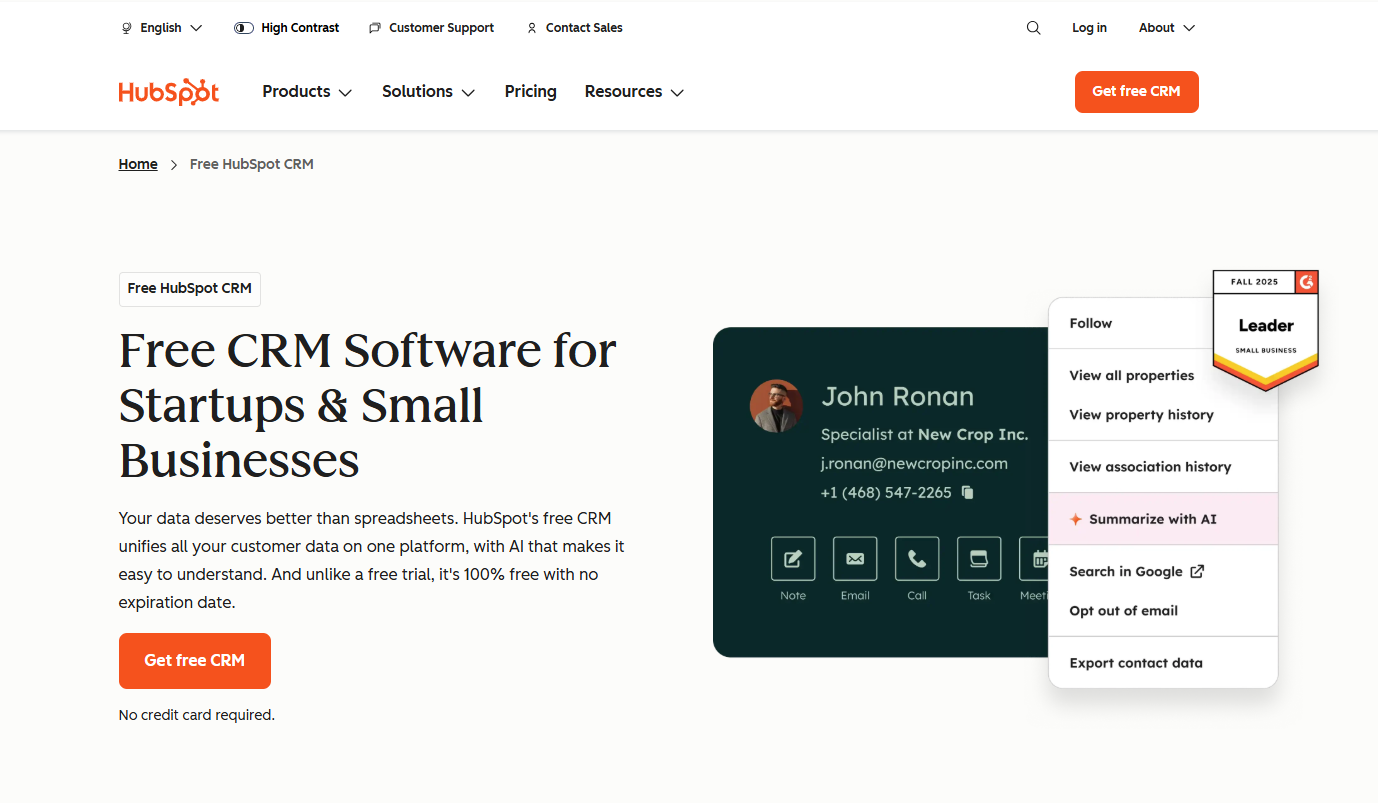Screen dimensions: 1378x803
Task: Click the HubSpot logo
Action: pos(168,91)
